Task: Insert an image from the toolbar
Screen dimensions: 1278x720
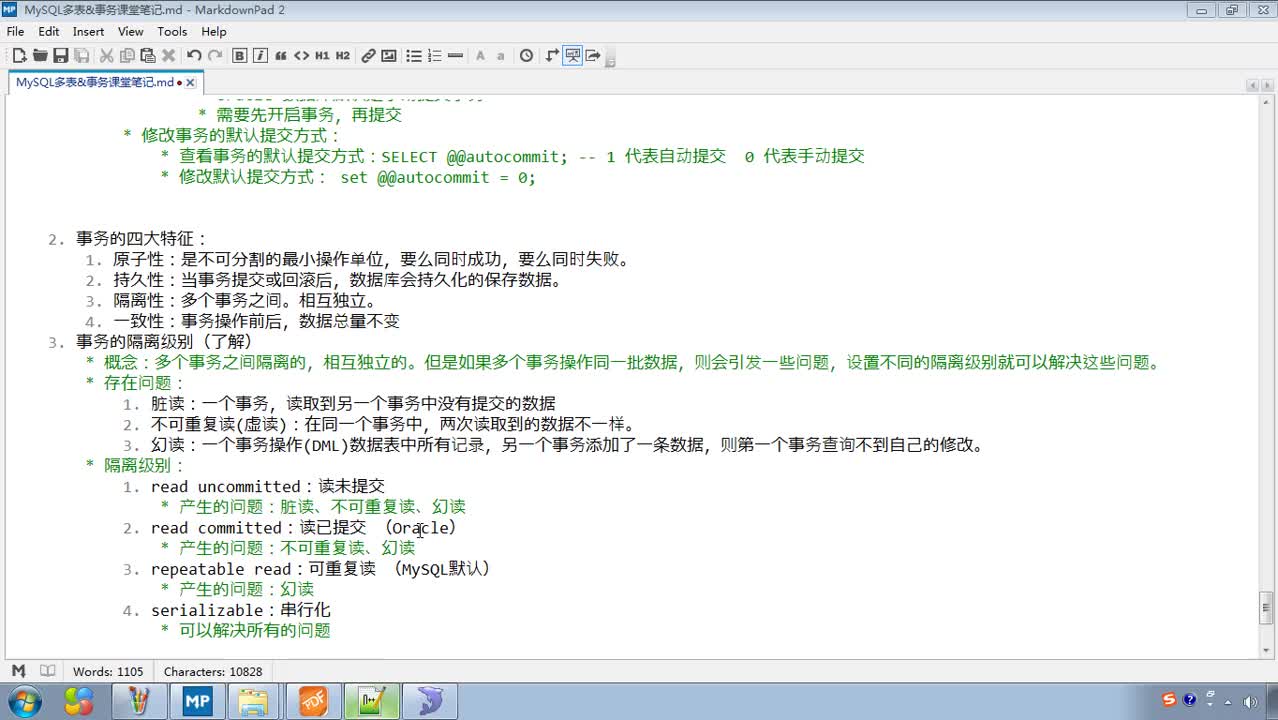Action: [389, 56]
